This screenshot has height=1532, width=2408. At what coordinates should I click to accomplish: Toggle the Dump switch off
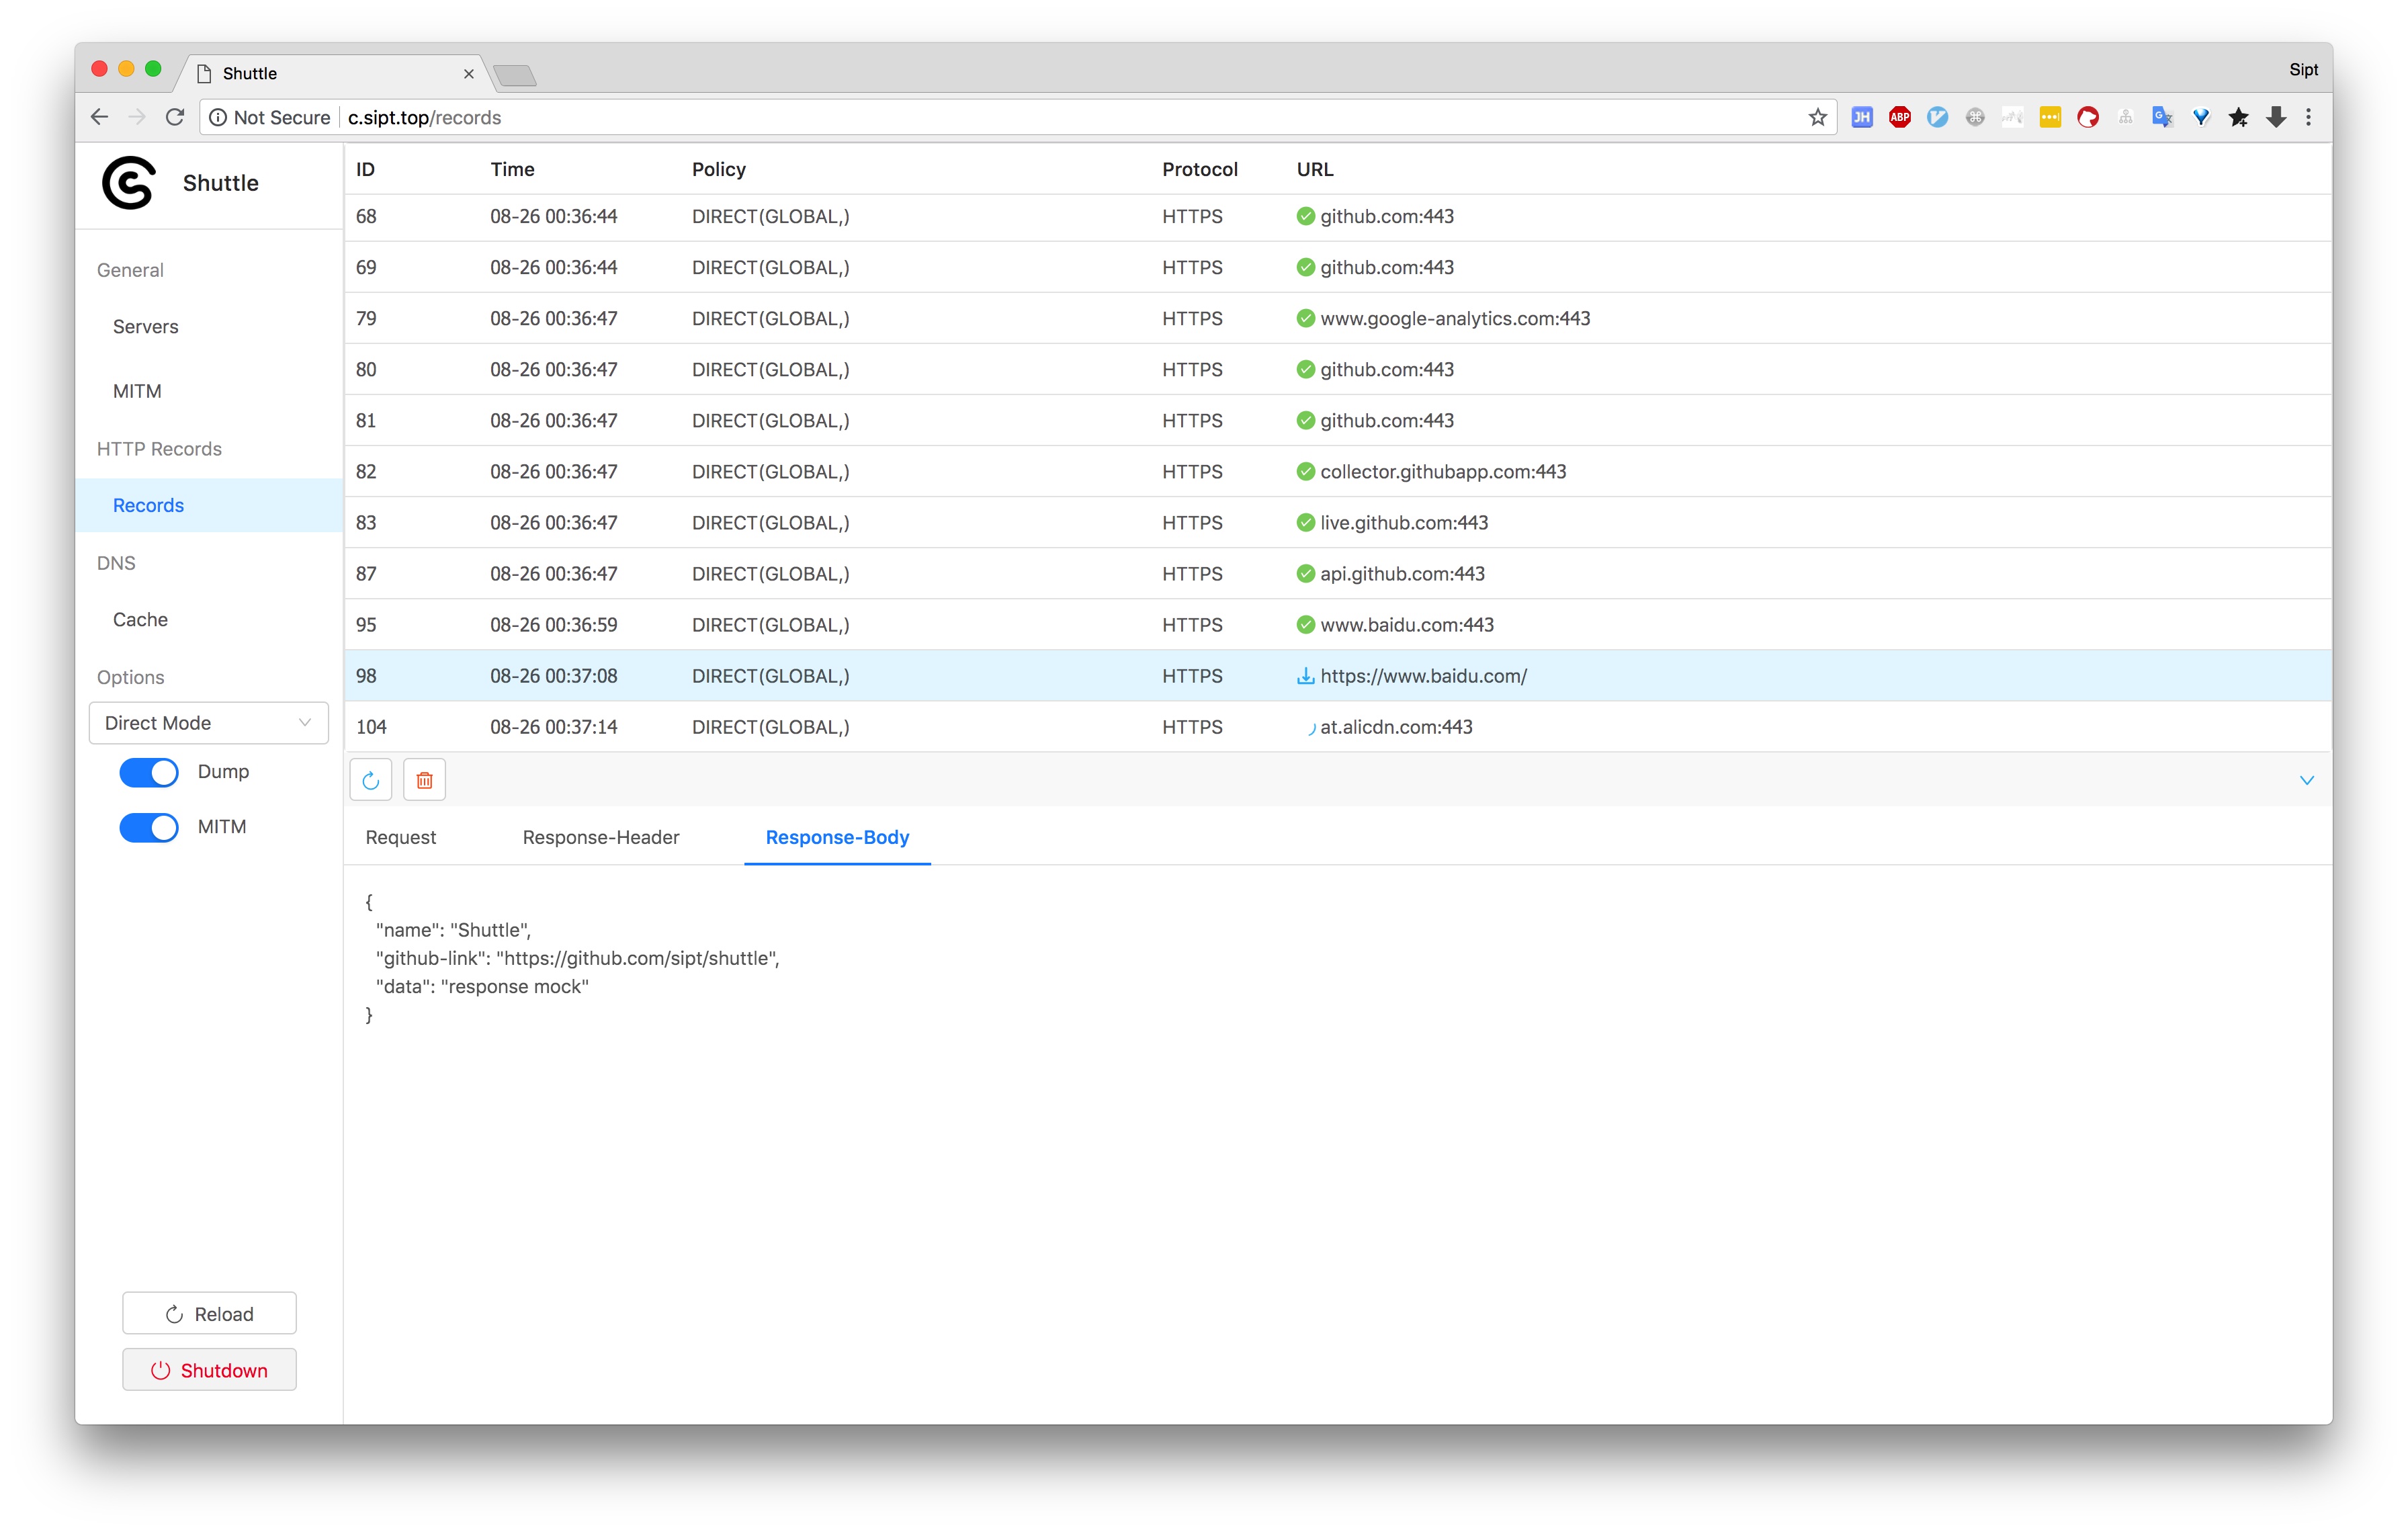(x=149, y=772)
